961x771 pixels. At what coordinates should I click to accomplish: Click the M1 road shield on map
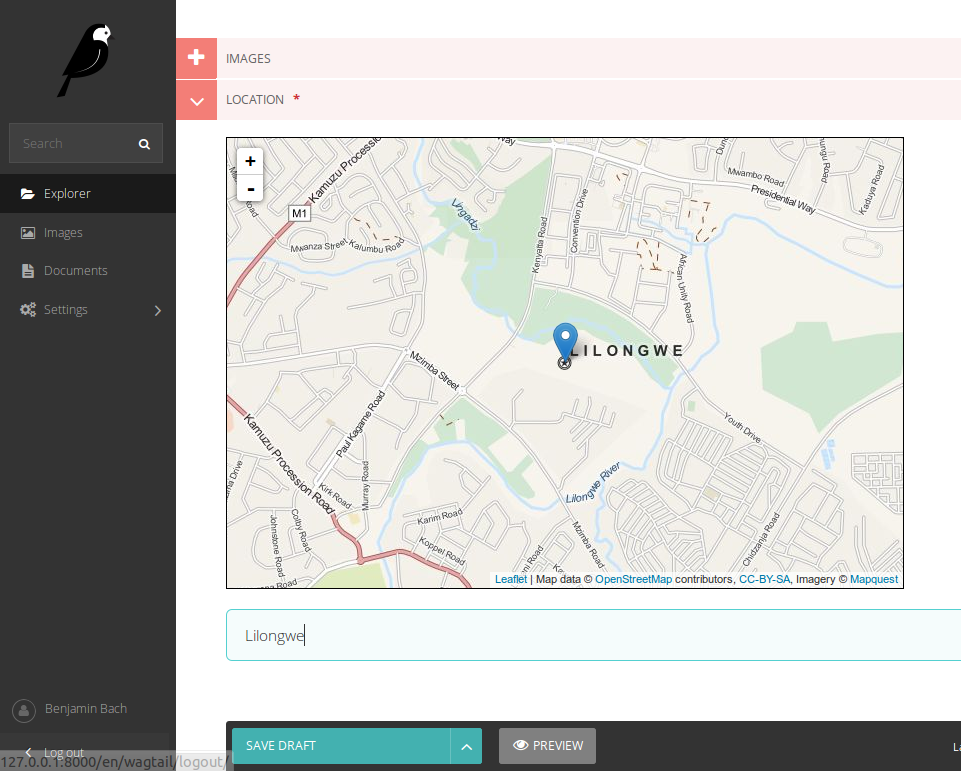pos(299,213)
